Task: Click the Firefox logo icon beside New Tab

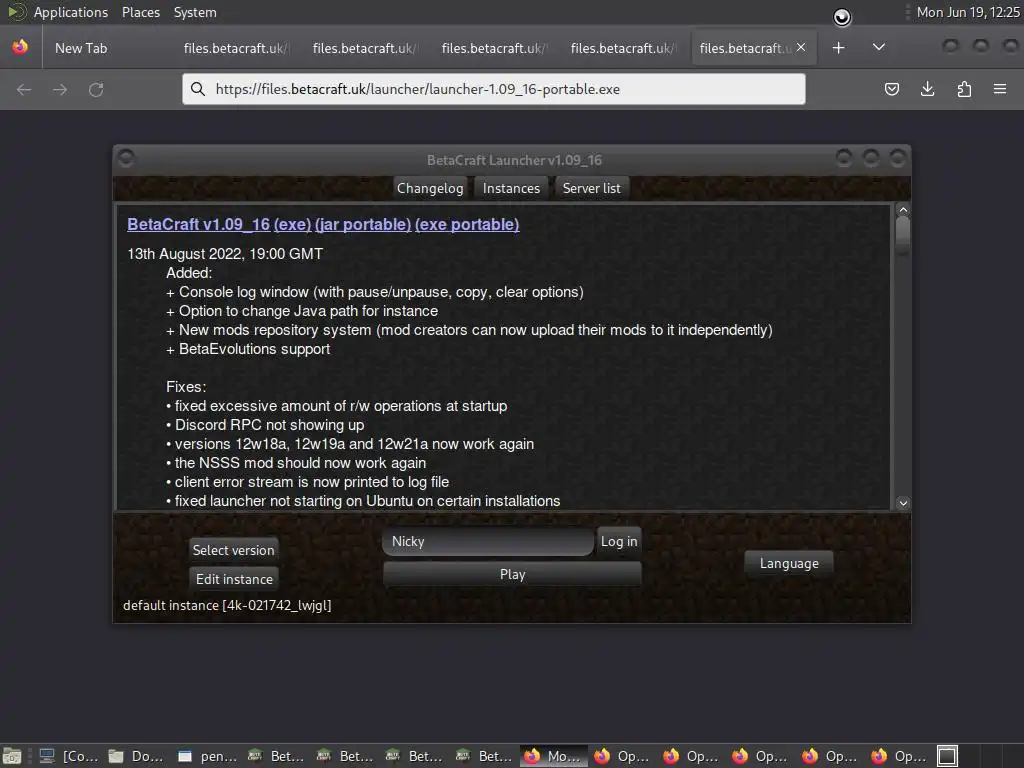Action: pos(20,47)
